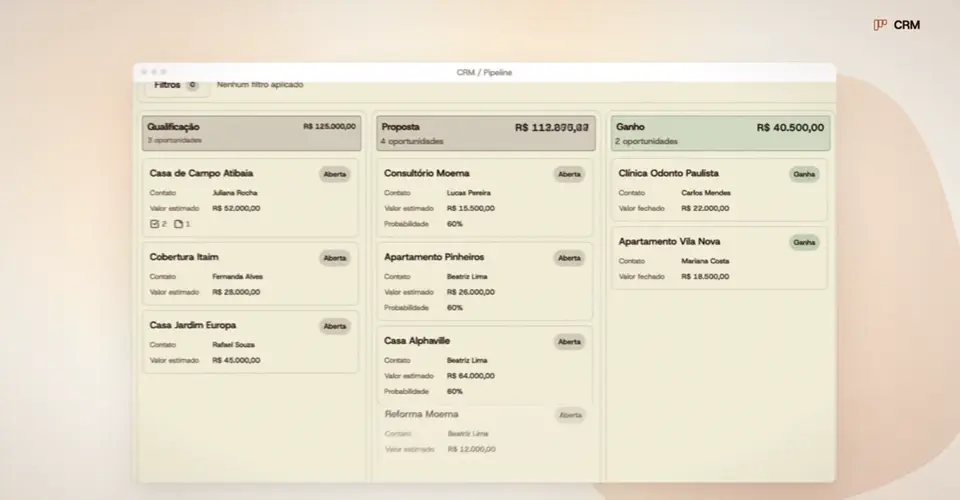The image size is (960, 500).
Task: Click value R$ 22.000,00
Action: click(705, 208)
